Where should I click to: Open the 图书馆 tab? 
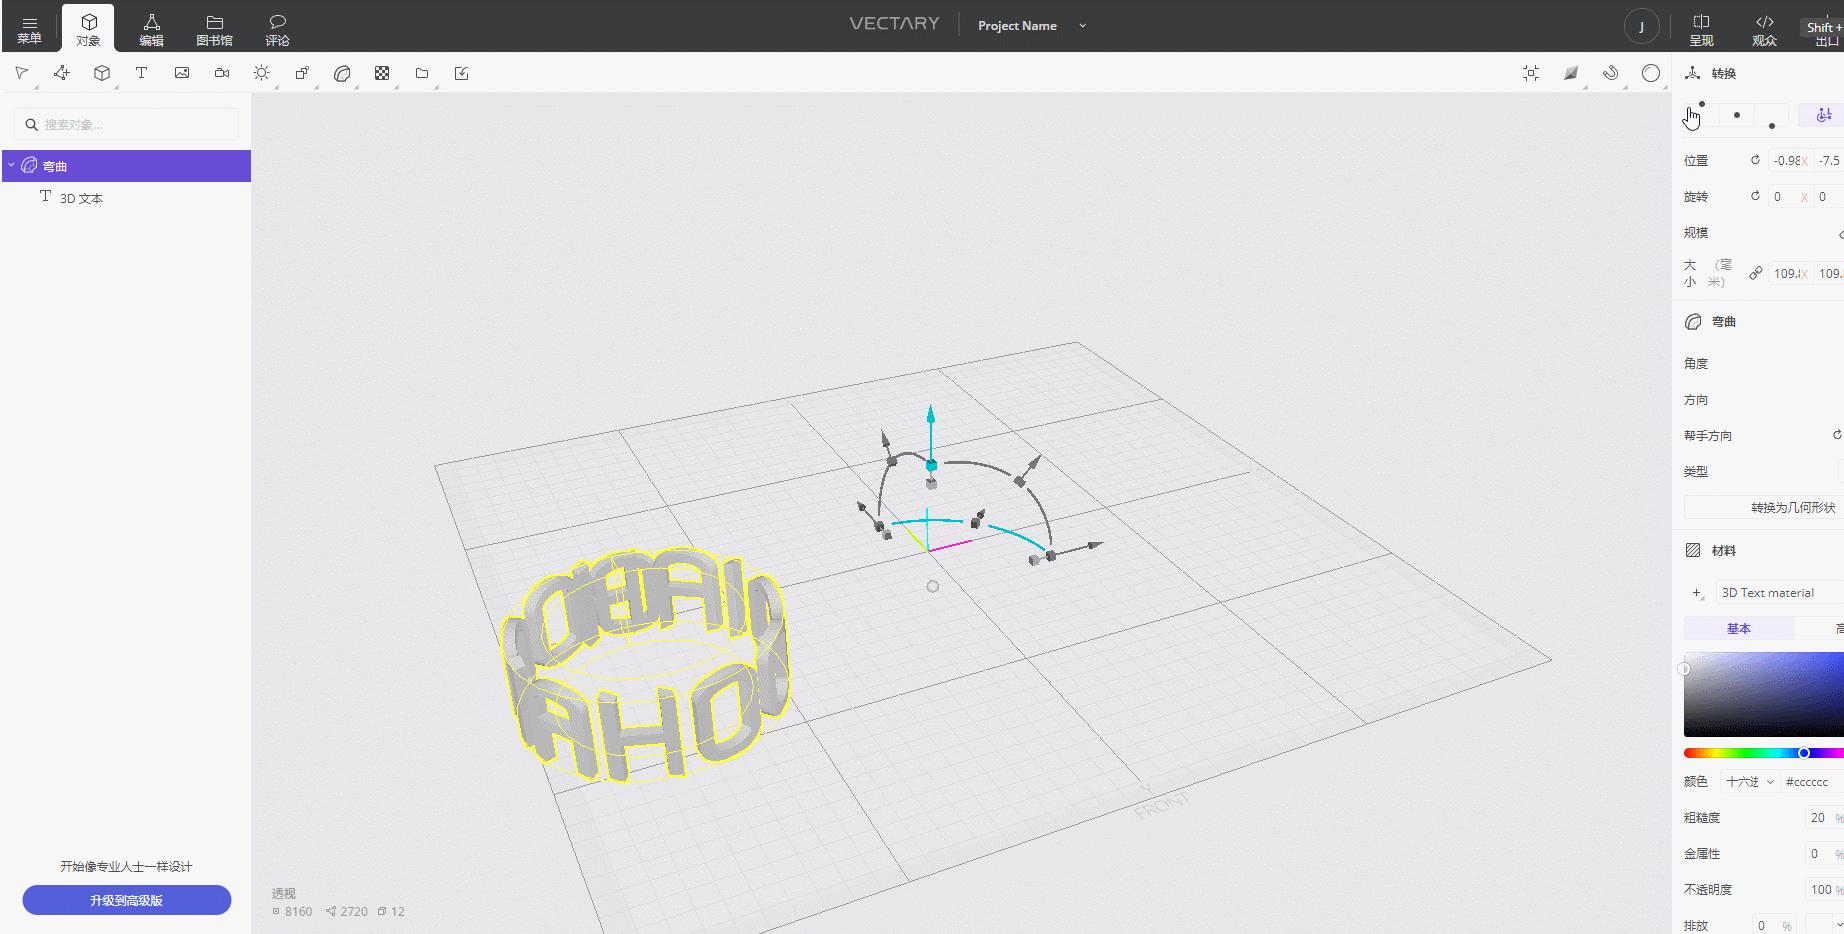pos(214,29)
